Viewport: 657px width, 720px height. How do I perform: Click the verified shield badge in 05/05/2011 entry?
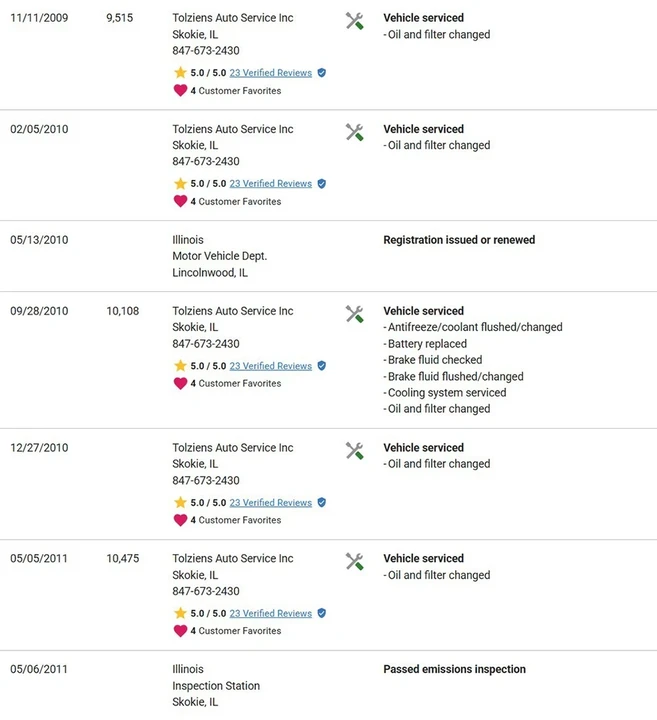coord(322,613)
